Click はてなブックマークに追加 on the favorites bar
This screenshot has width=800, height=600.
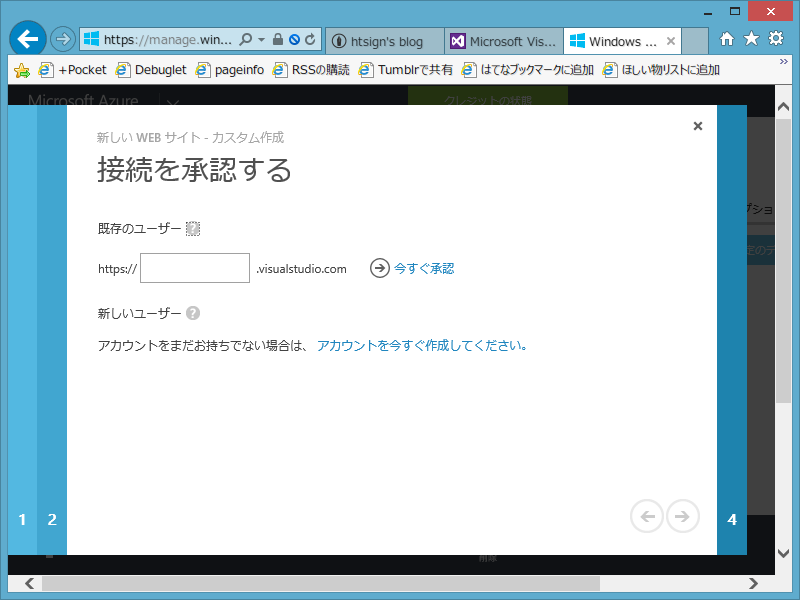(x=536, y=70)
